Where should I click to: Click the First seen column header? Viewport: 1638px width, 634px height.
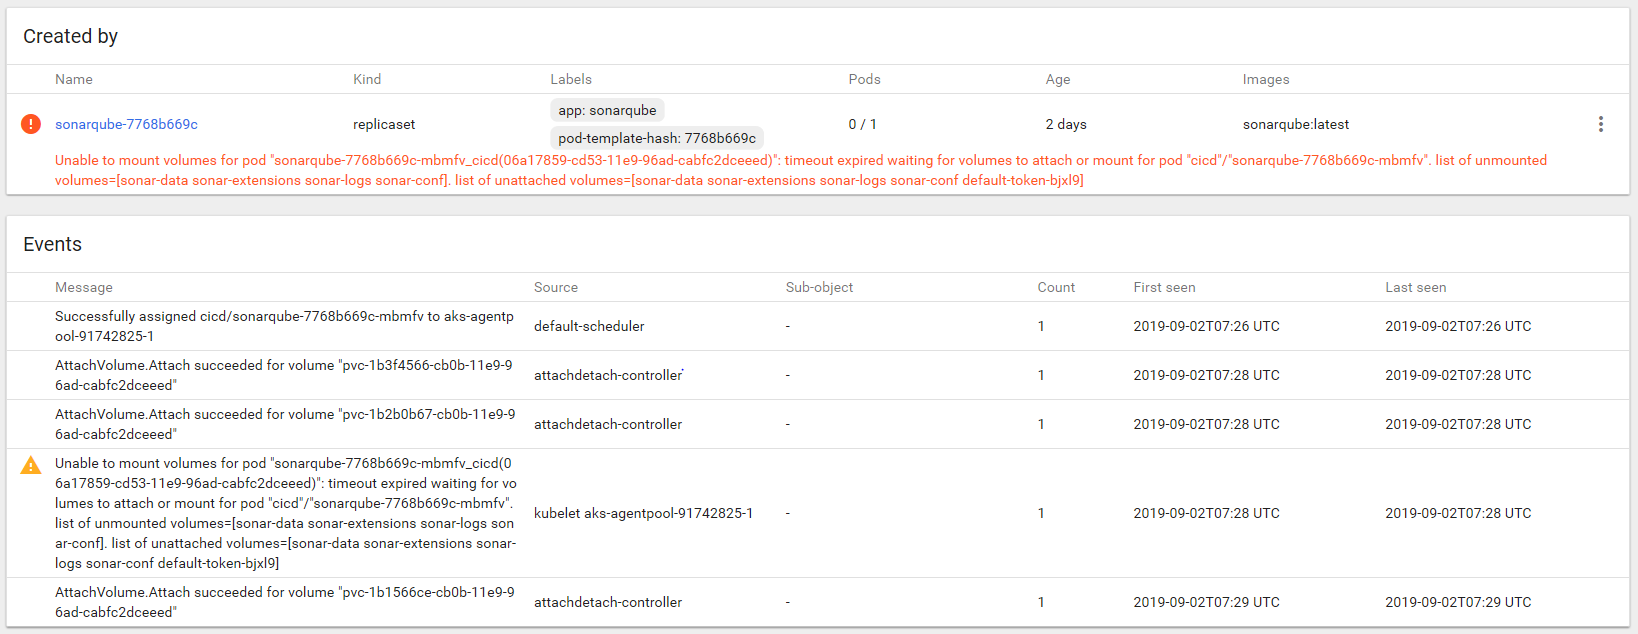tap(1164, 287)
